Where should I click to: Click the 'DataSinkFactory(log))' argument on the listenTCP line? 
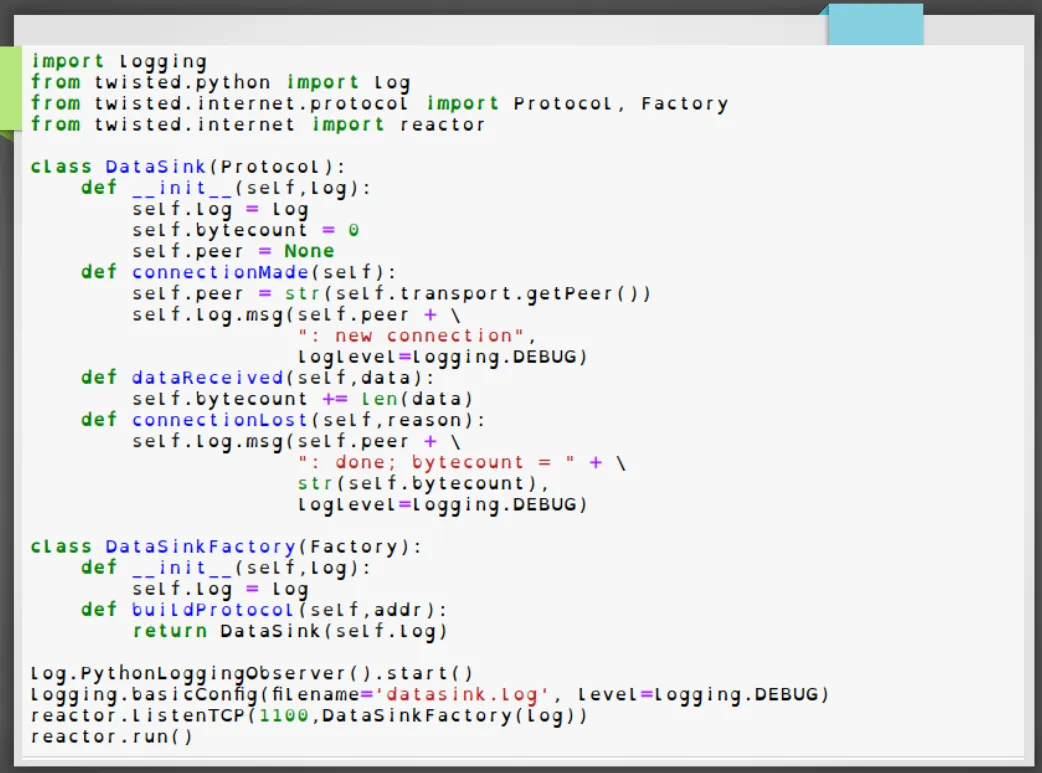click(455, 716)
